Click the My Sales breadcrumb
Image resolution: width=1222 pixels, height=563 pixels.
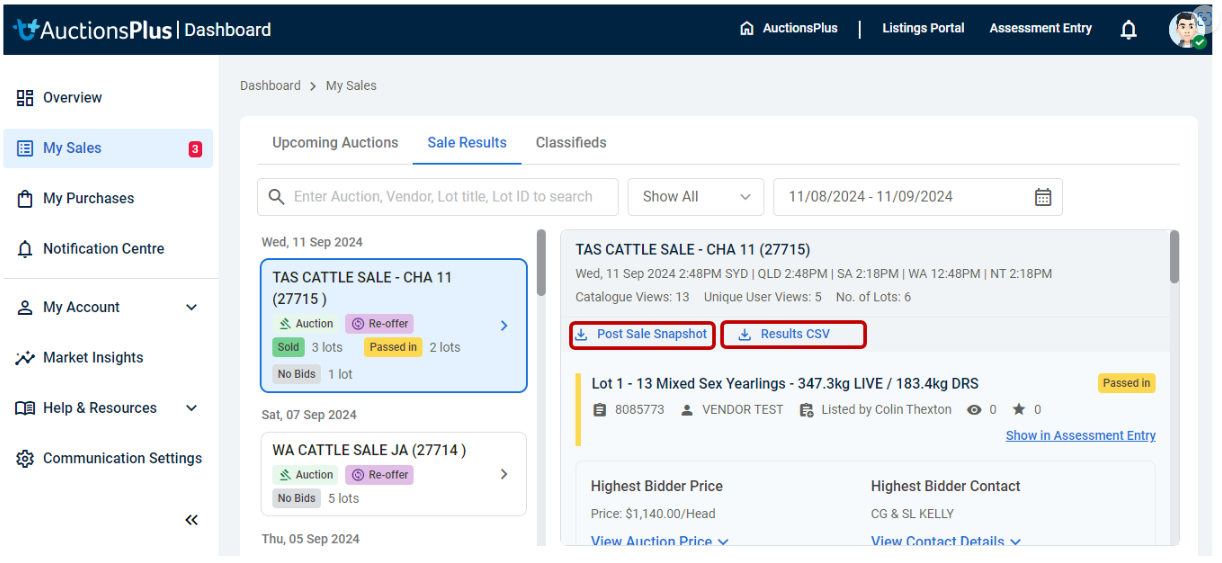pos(351,86)
